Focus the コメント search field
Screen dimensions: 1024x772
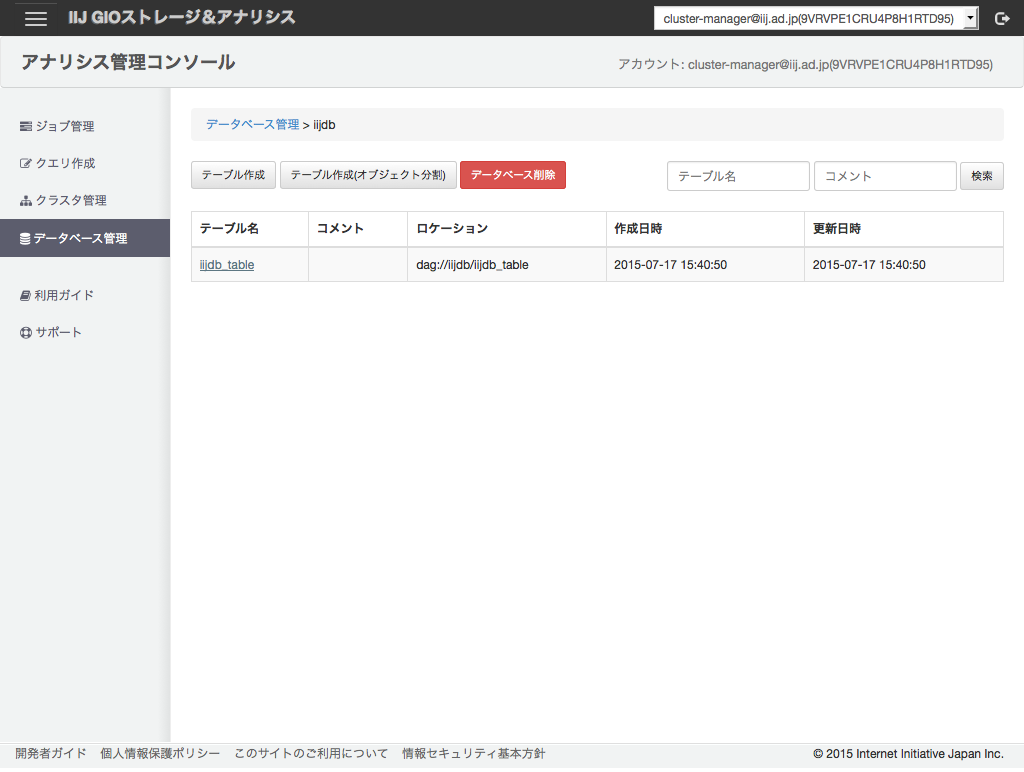[x=885, y=176]
